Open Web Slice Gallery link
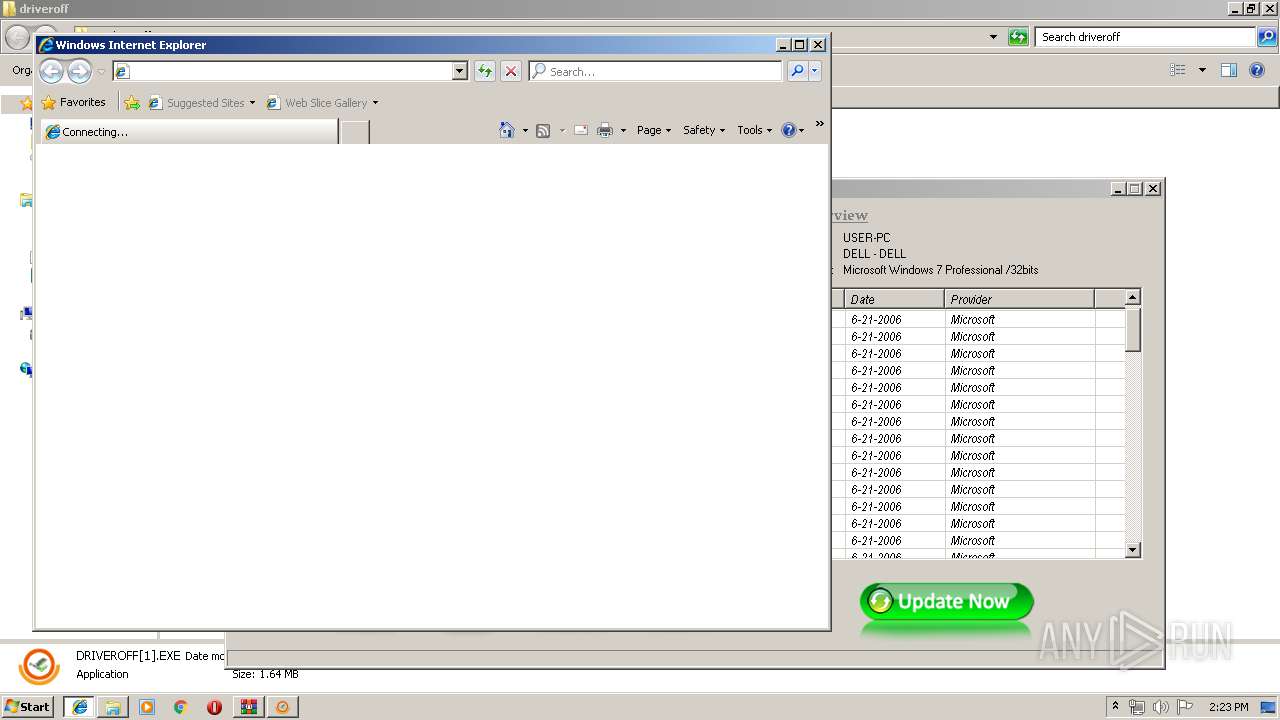This screenshot has width=1280, height=720. [x=317, y=103]
